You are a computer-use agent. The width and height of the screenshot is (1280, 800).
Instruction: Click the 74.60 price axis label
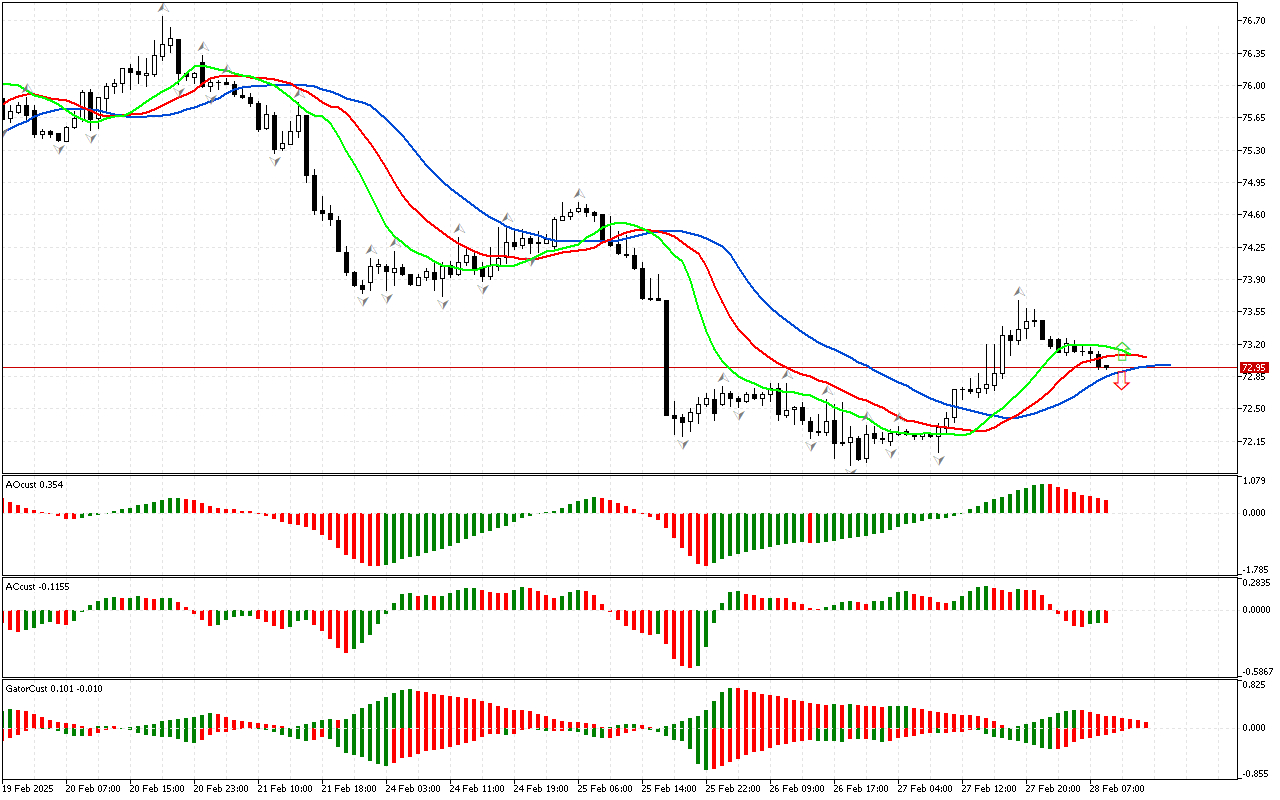pos(1253,215)
